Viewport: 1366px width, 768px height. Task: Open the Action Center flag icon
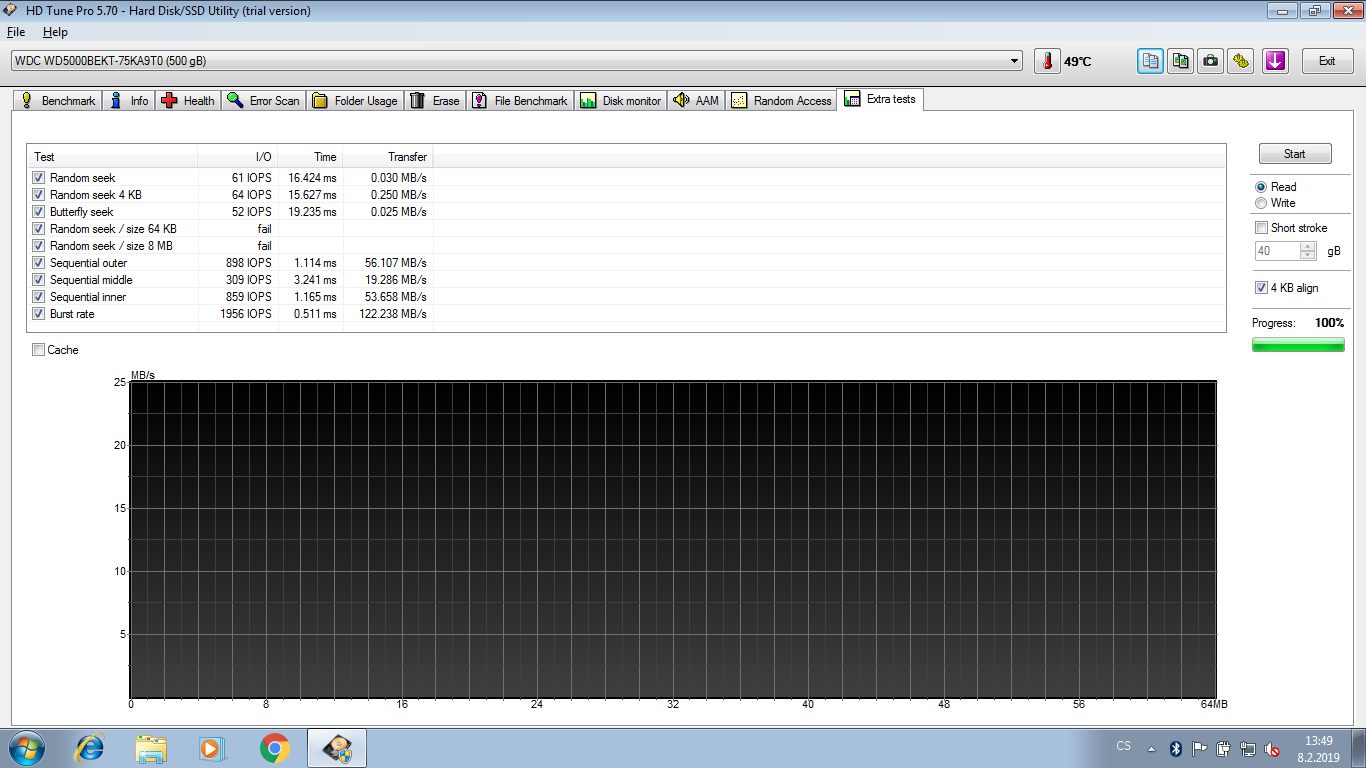pyautogui.click(x=1200, y=749)
